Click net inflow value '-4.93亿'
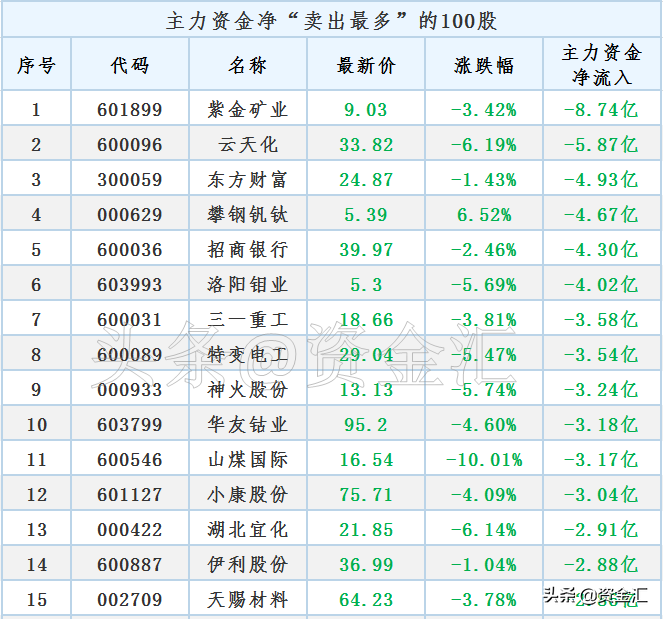The image size is (663, 619). coord(601,180)
